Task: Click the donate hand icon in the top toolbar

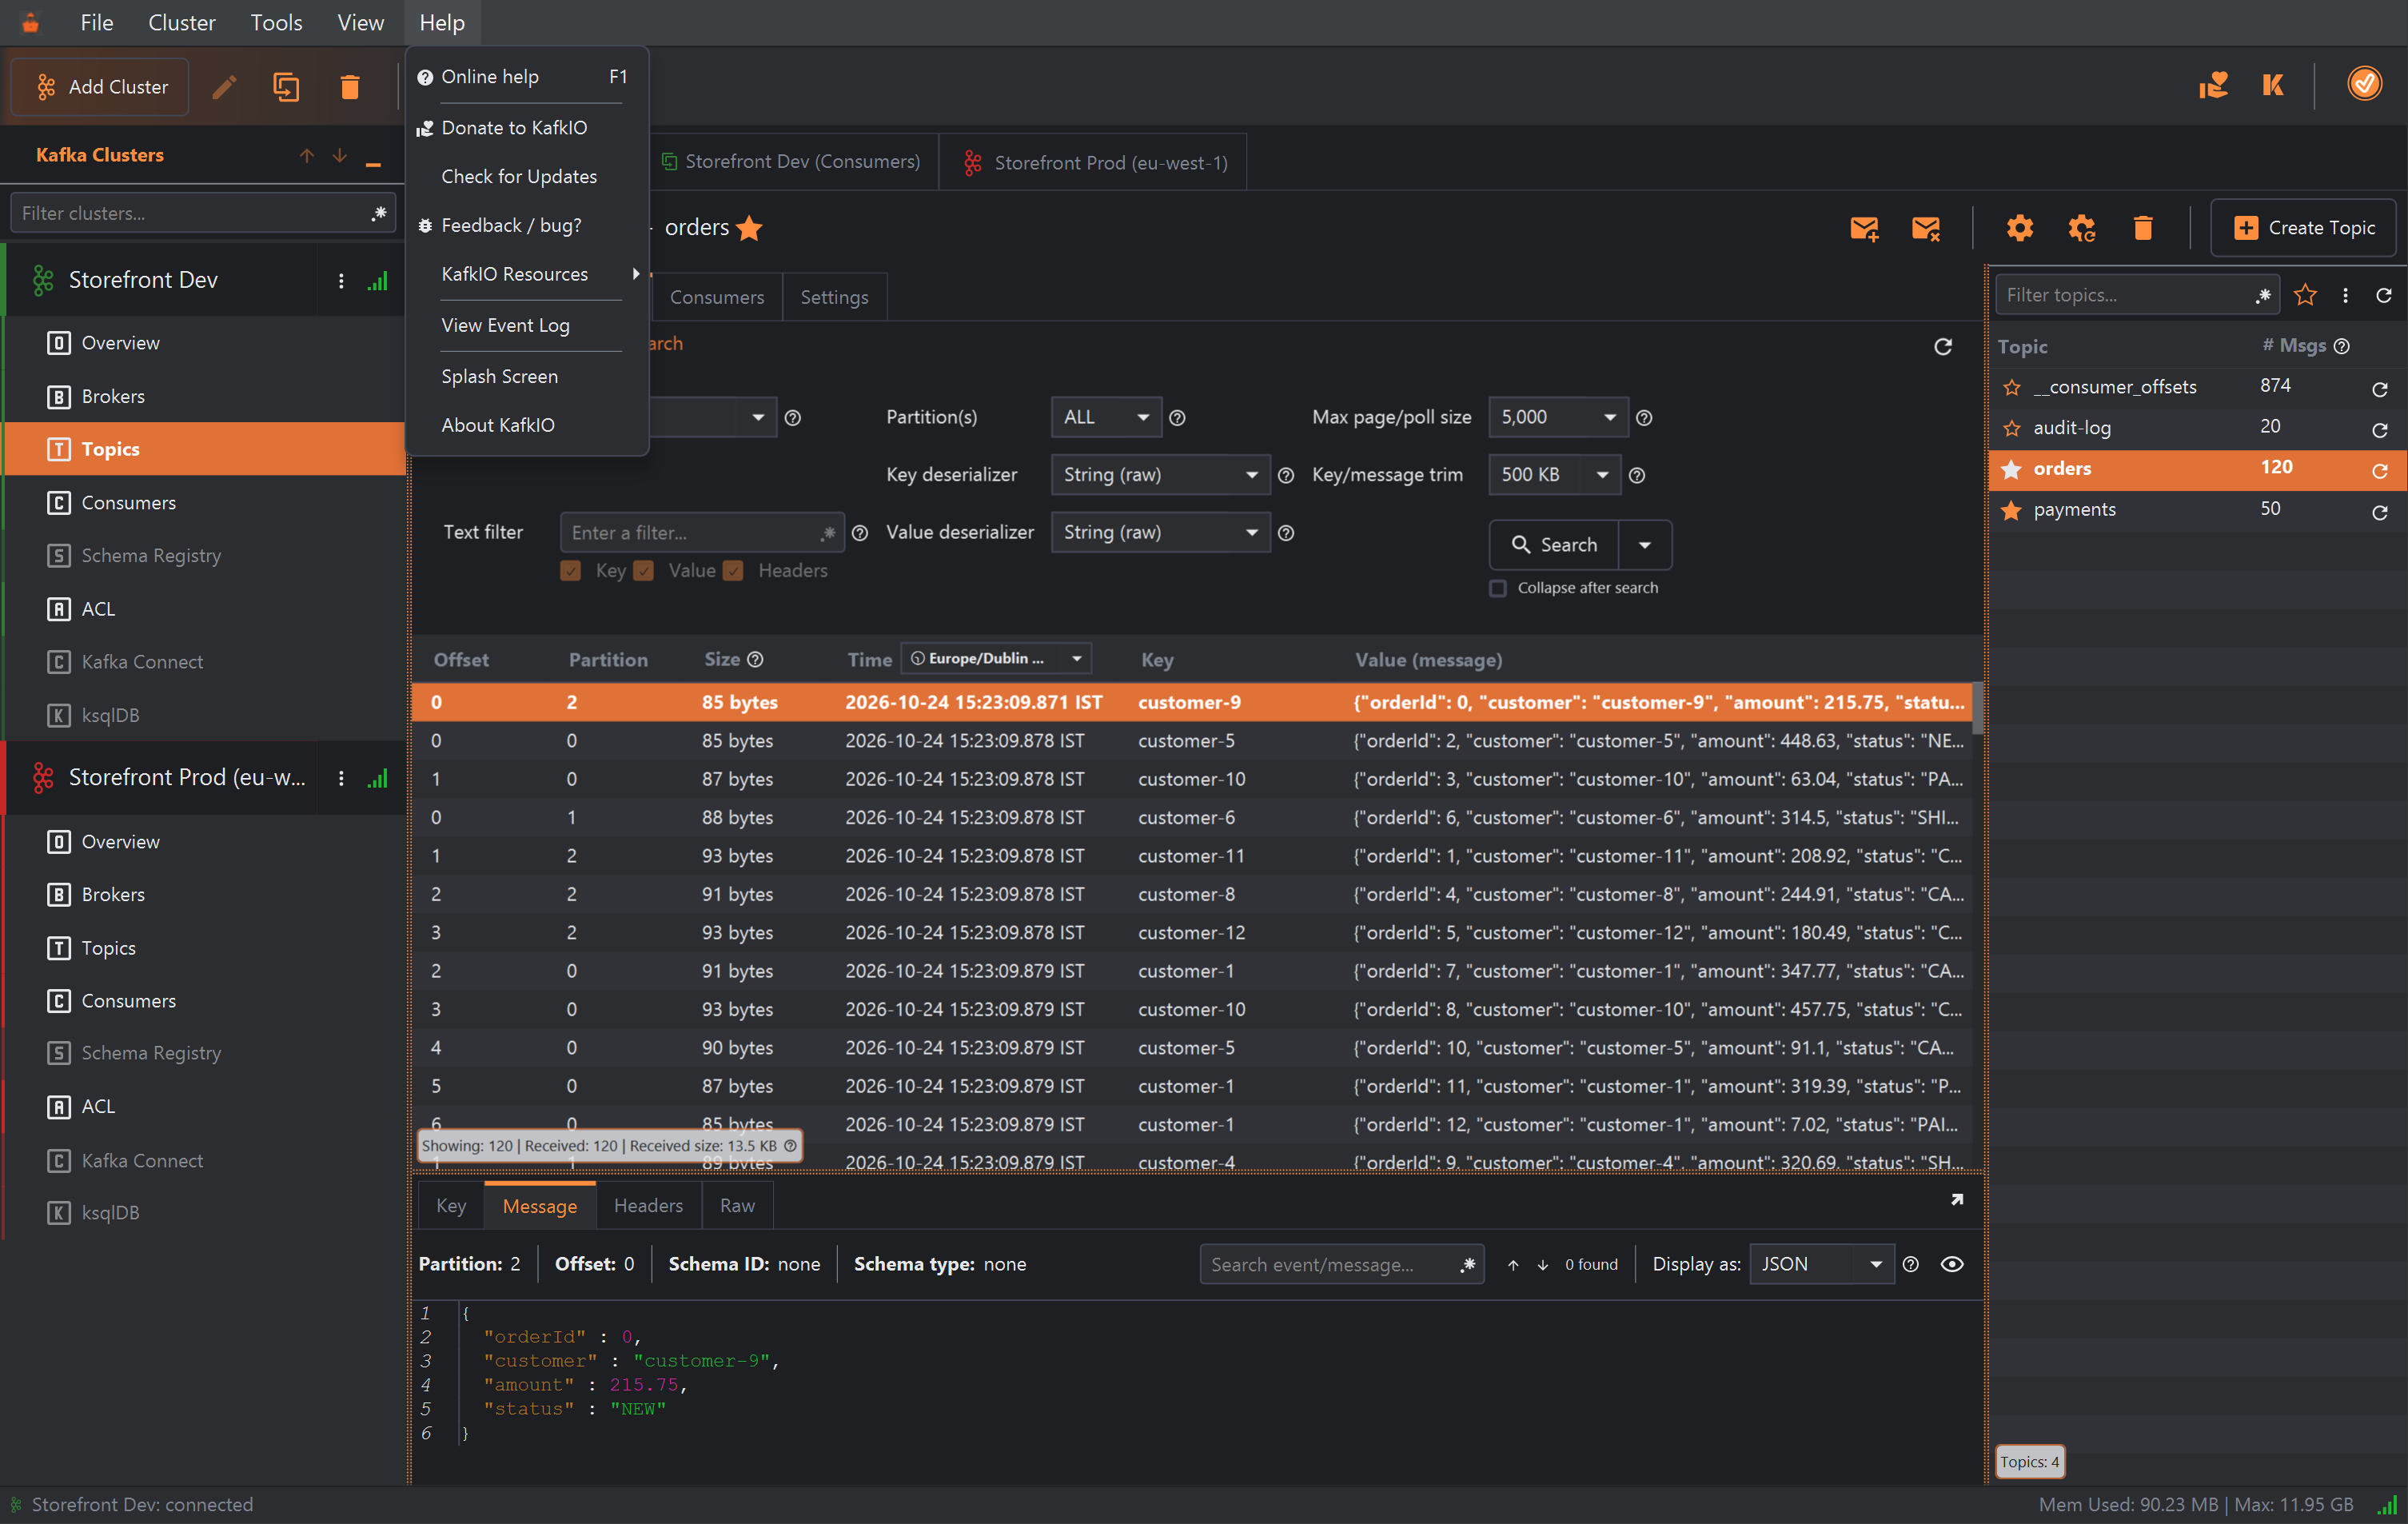Action: (2213, 84)
